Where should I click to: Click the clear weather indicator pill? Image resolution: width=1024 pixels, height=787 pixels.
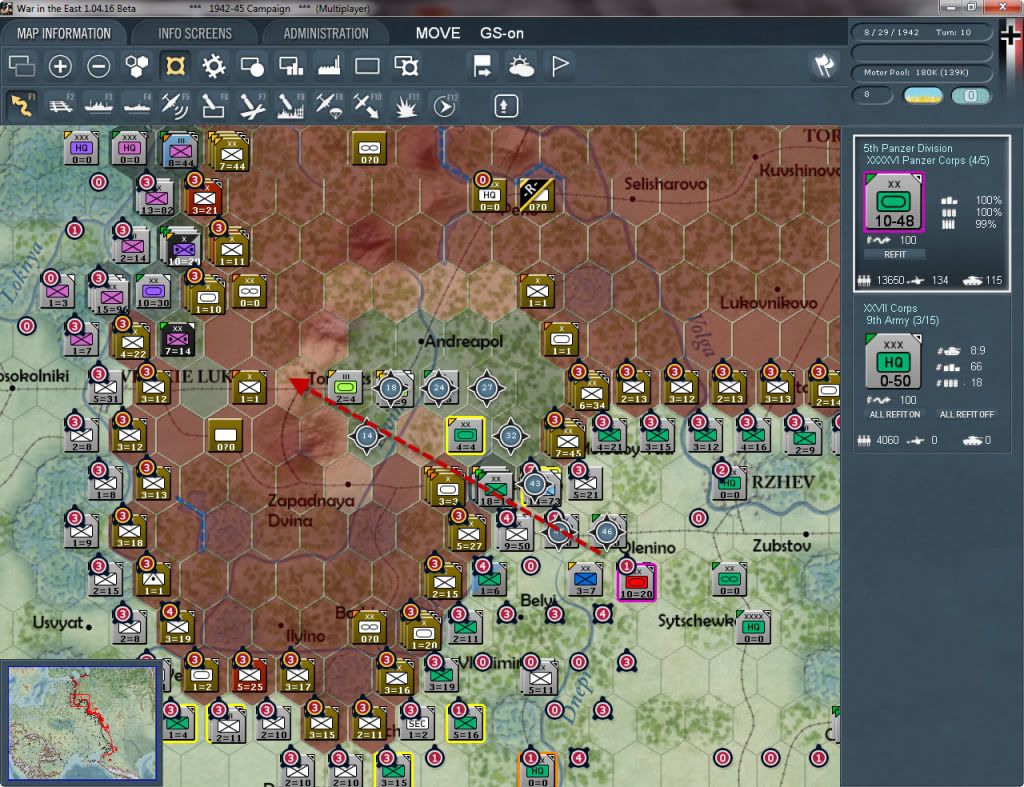pos(922,95)
